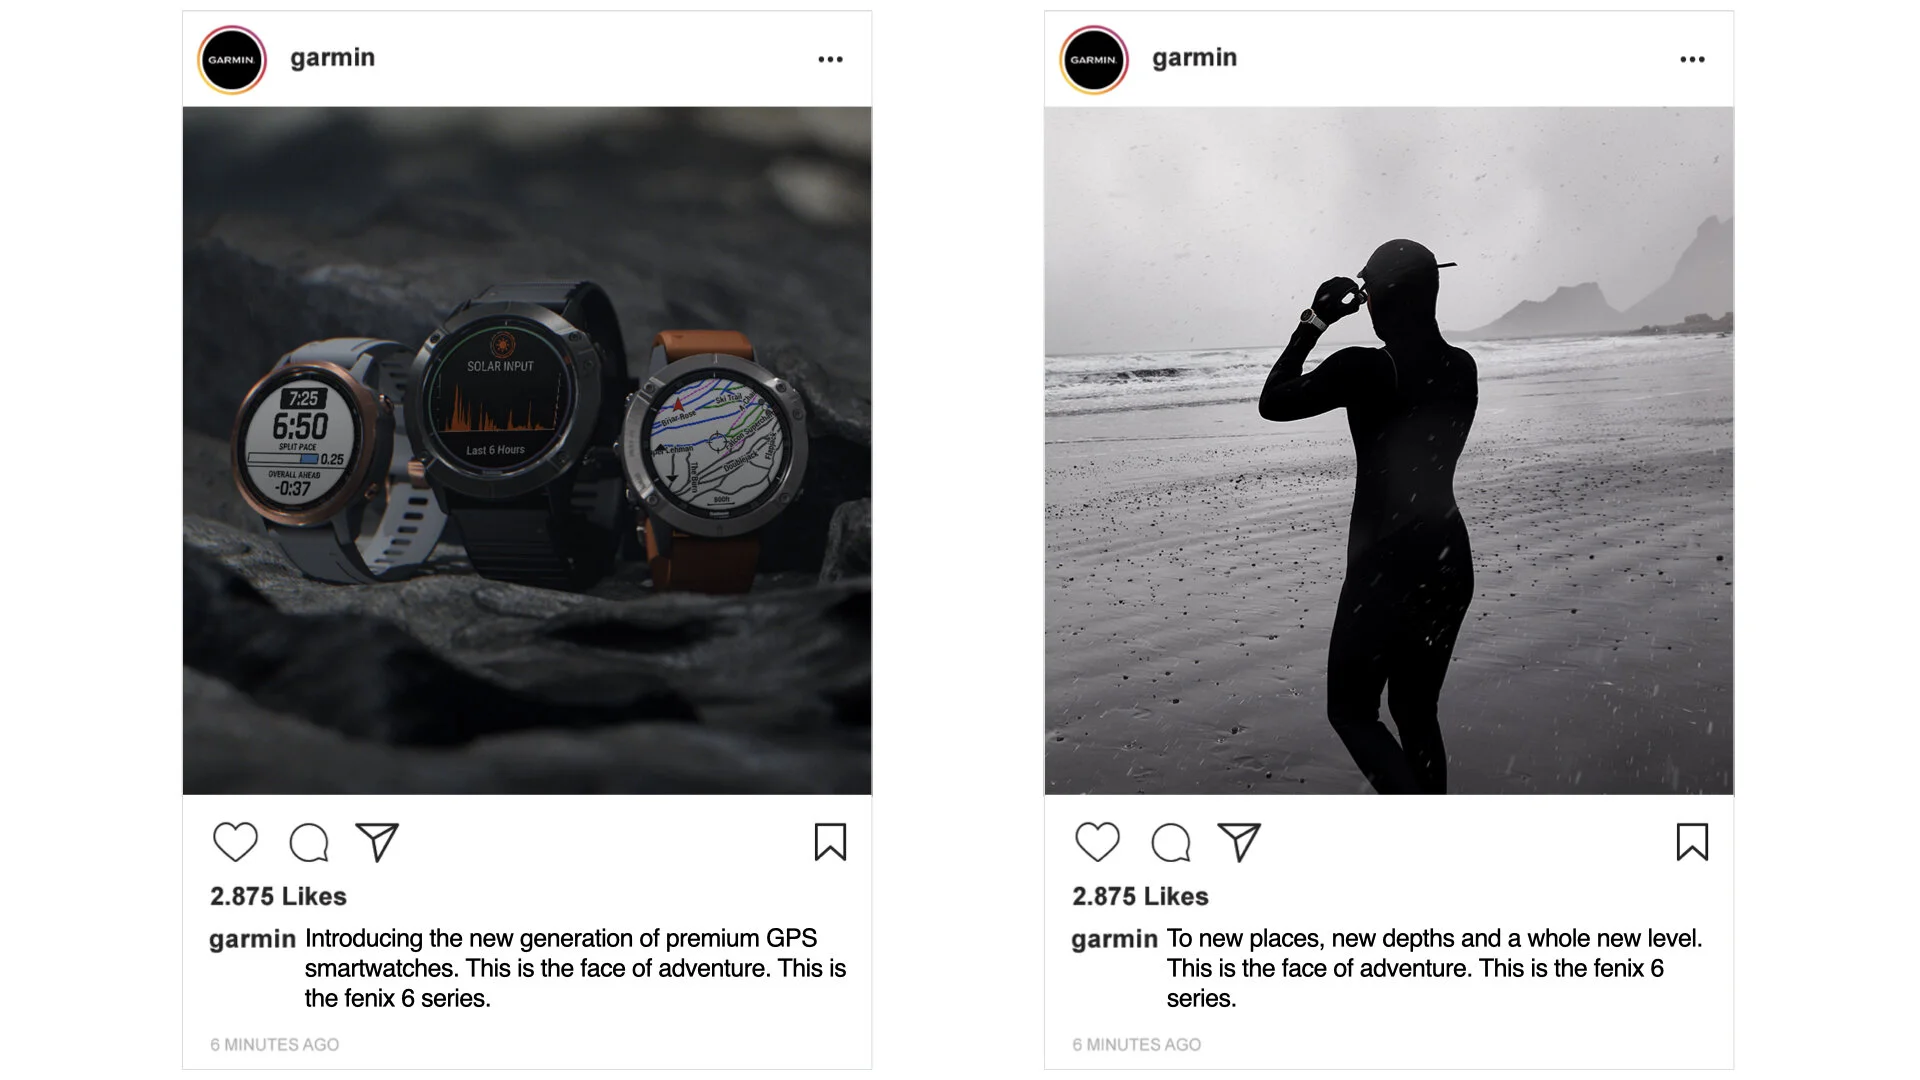Like the watches post with the heart icon
Screen dimensions: 1920x1080
(x=236, y=842)
